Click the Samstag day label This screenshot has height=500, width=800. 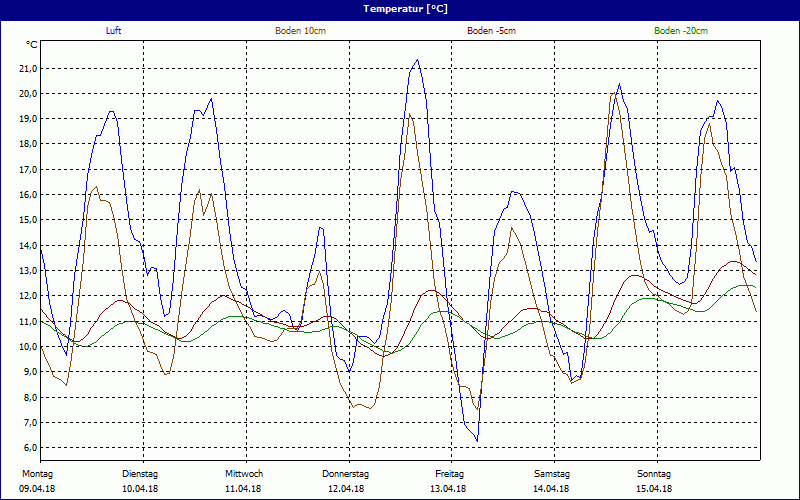(x=552, y=473)
